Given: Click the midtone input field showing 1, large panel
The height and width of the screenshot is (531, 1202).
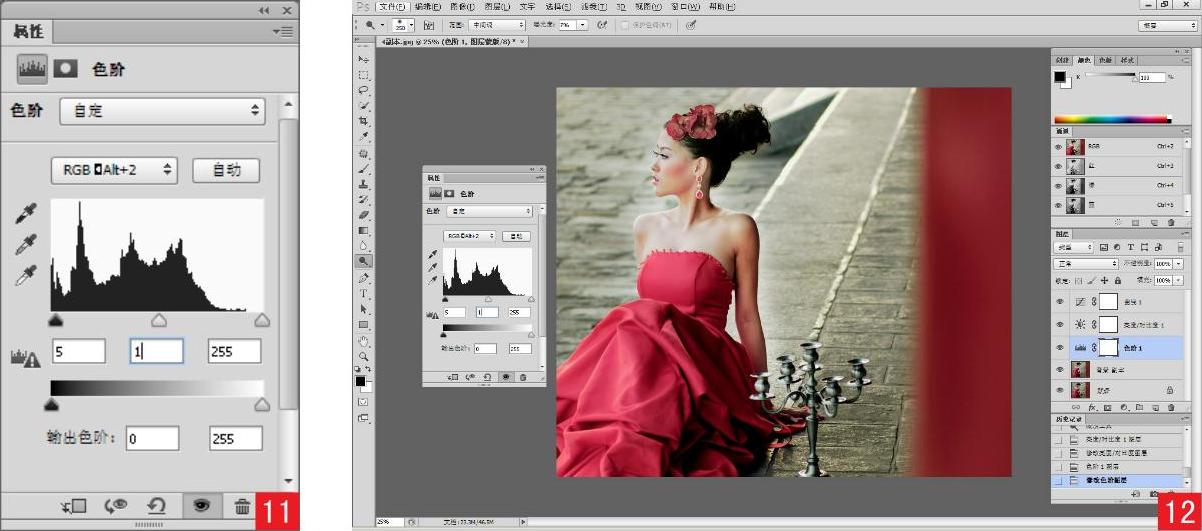Looking at the screenshot, I should pos(157,351).
